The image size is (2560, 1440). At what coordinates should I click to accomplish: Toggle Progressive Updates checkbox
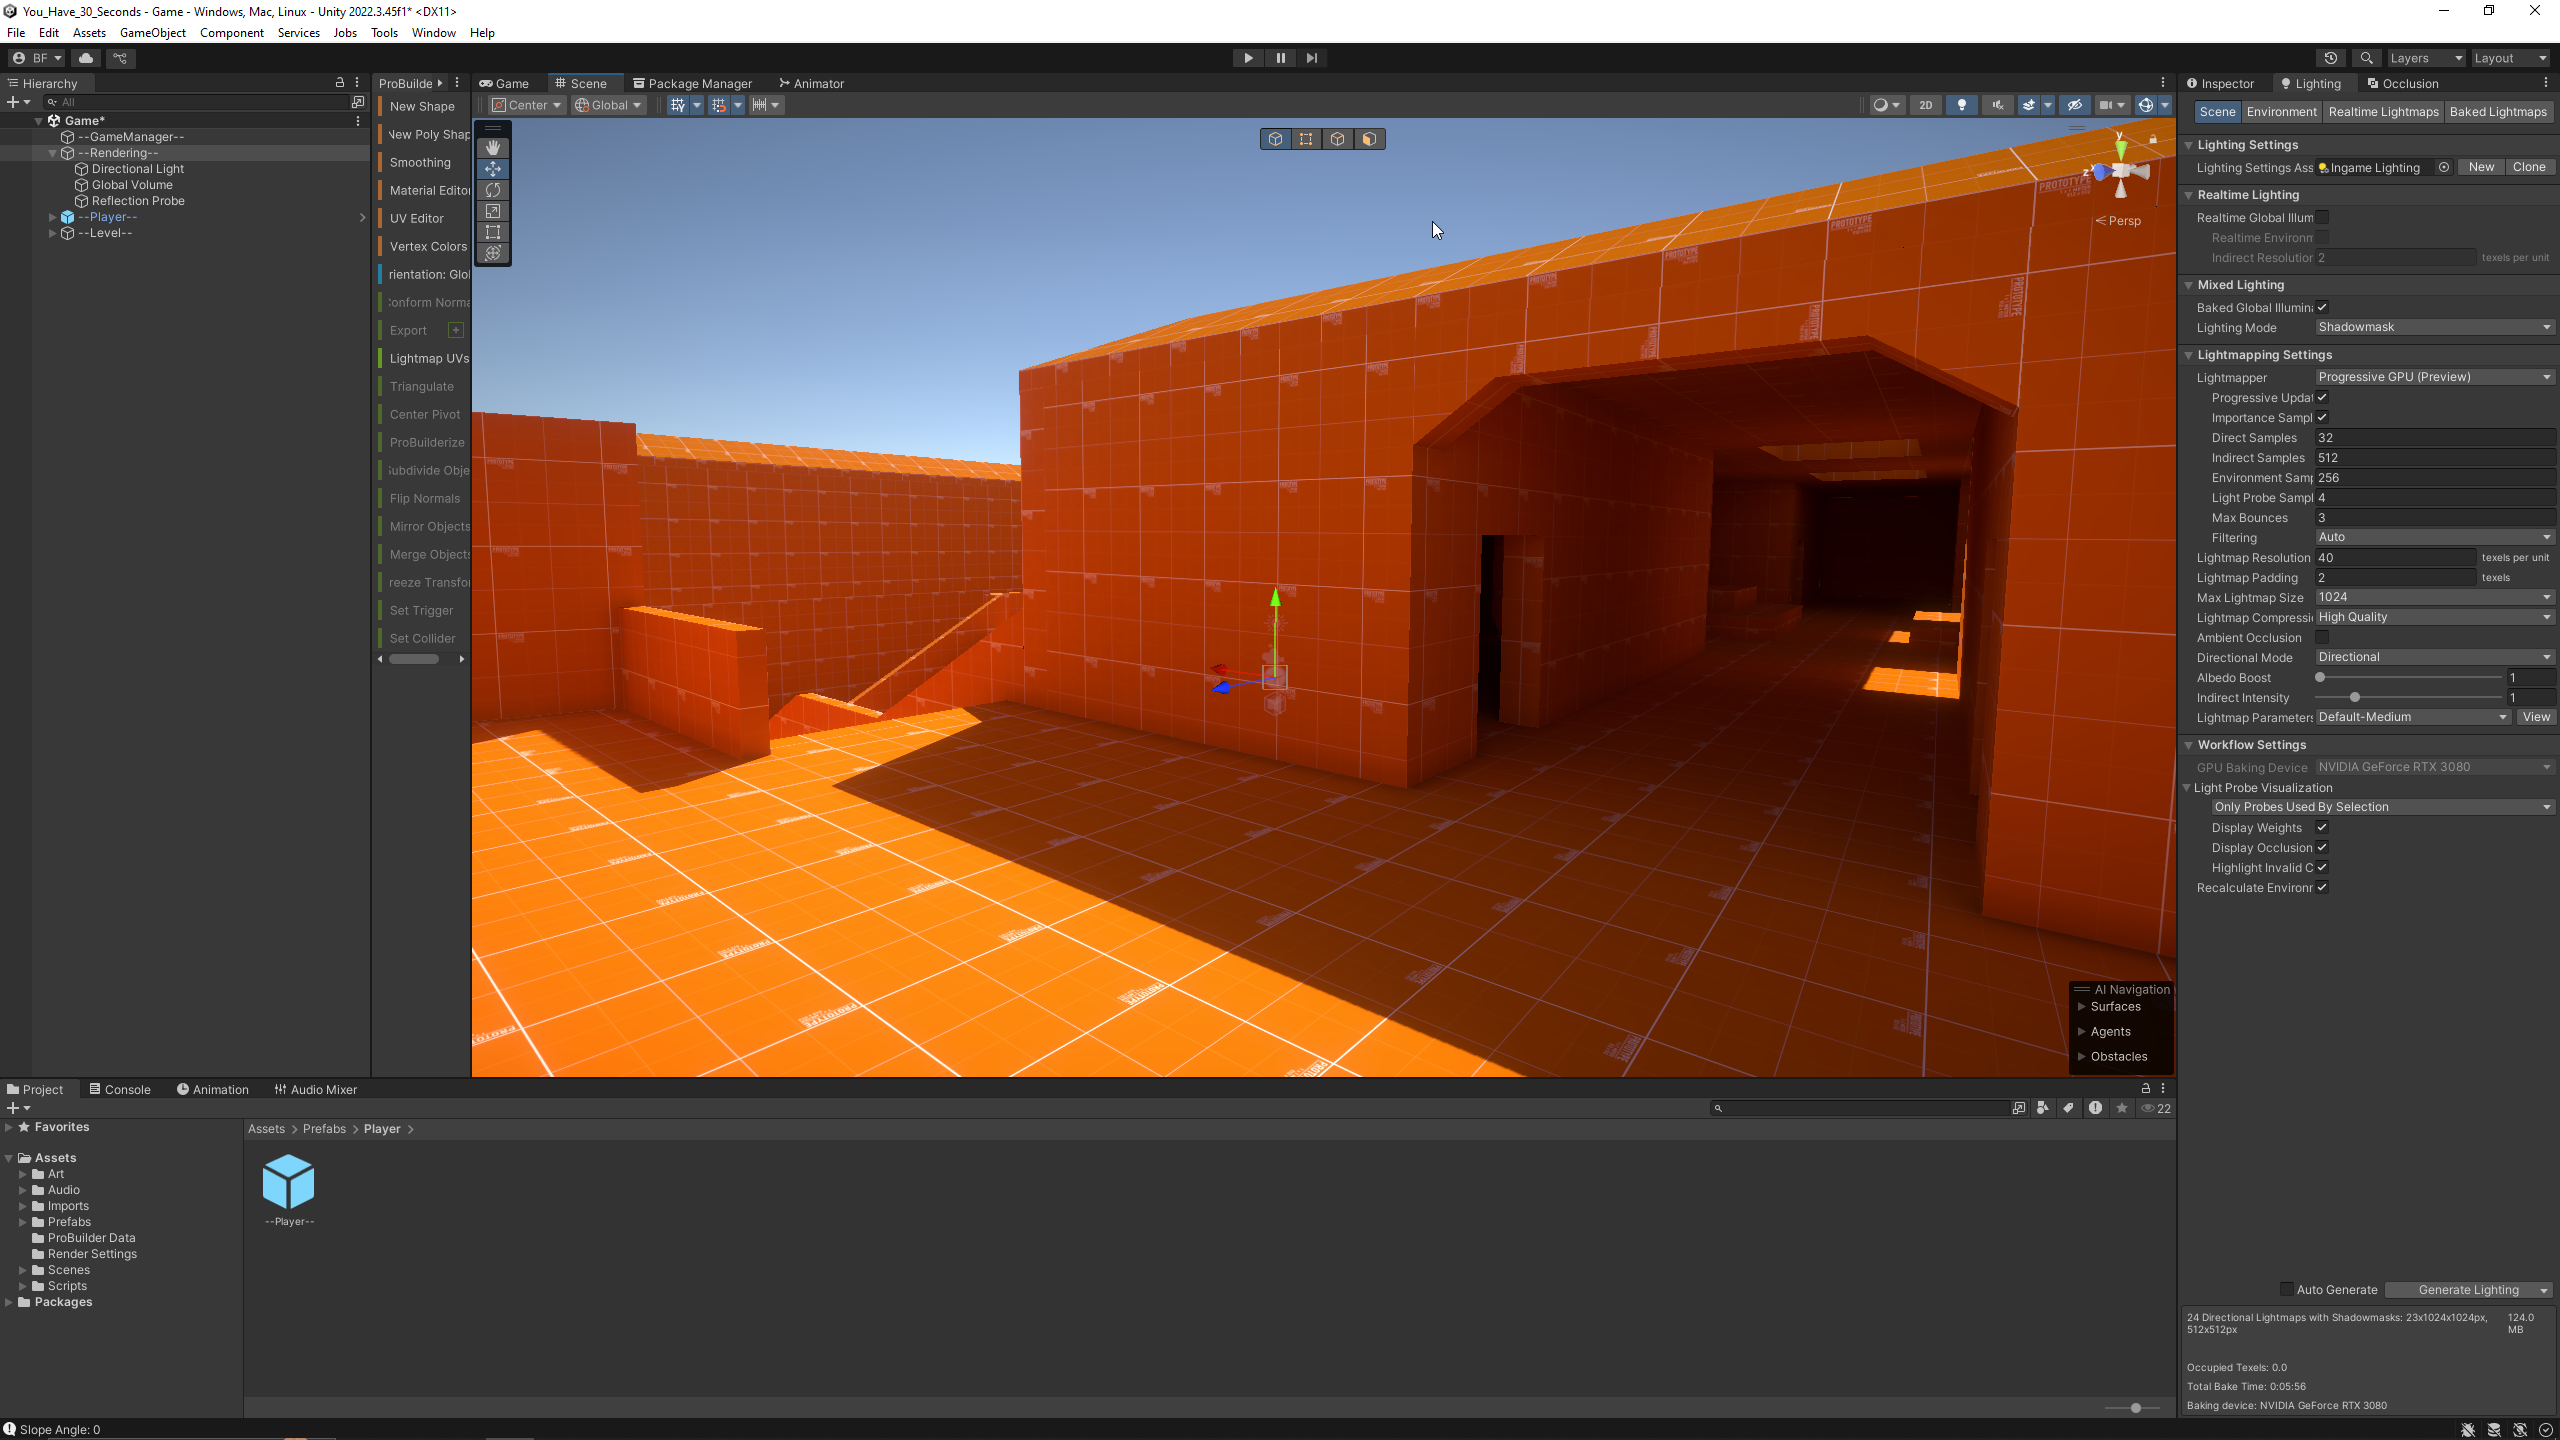[2322, 398]
